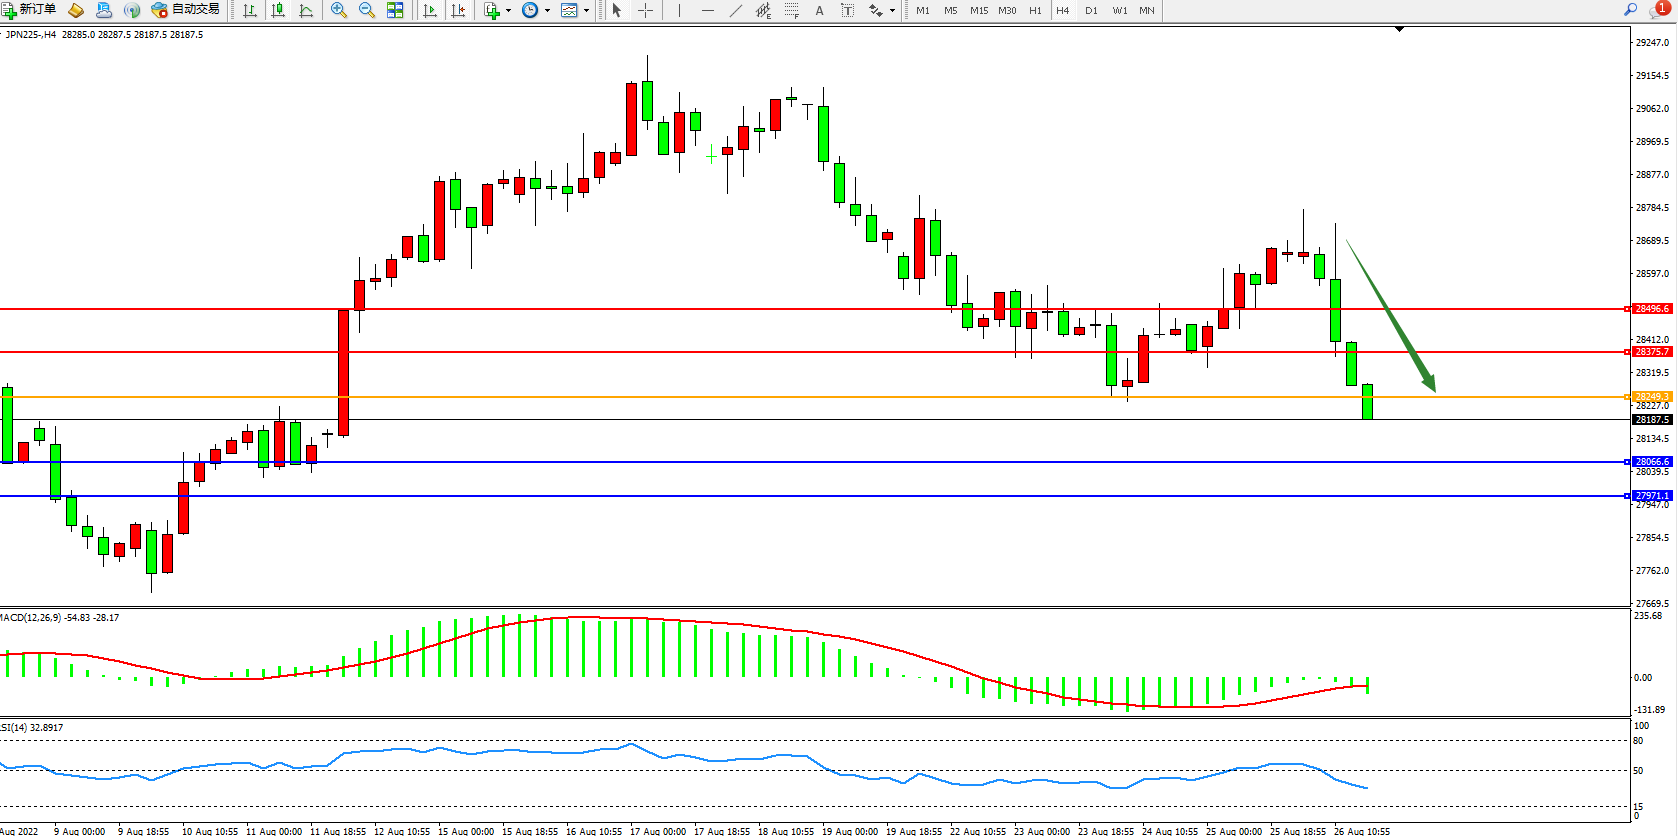Image resolution: width=1678 pixels, height=836 pixels.
Task: Expand the add indicators dropdown arrow
Action: (x=508, y=11)
